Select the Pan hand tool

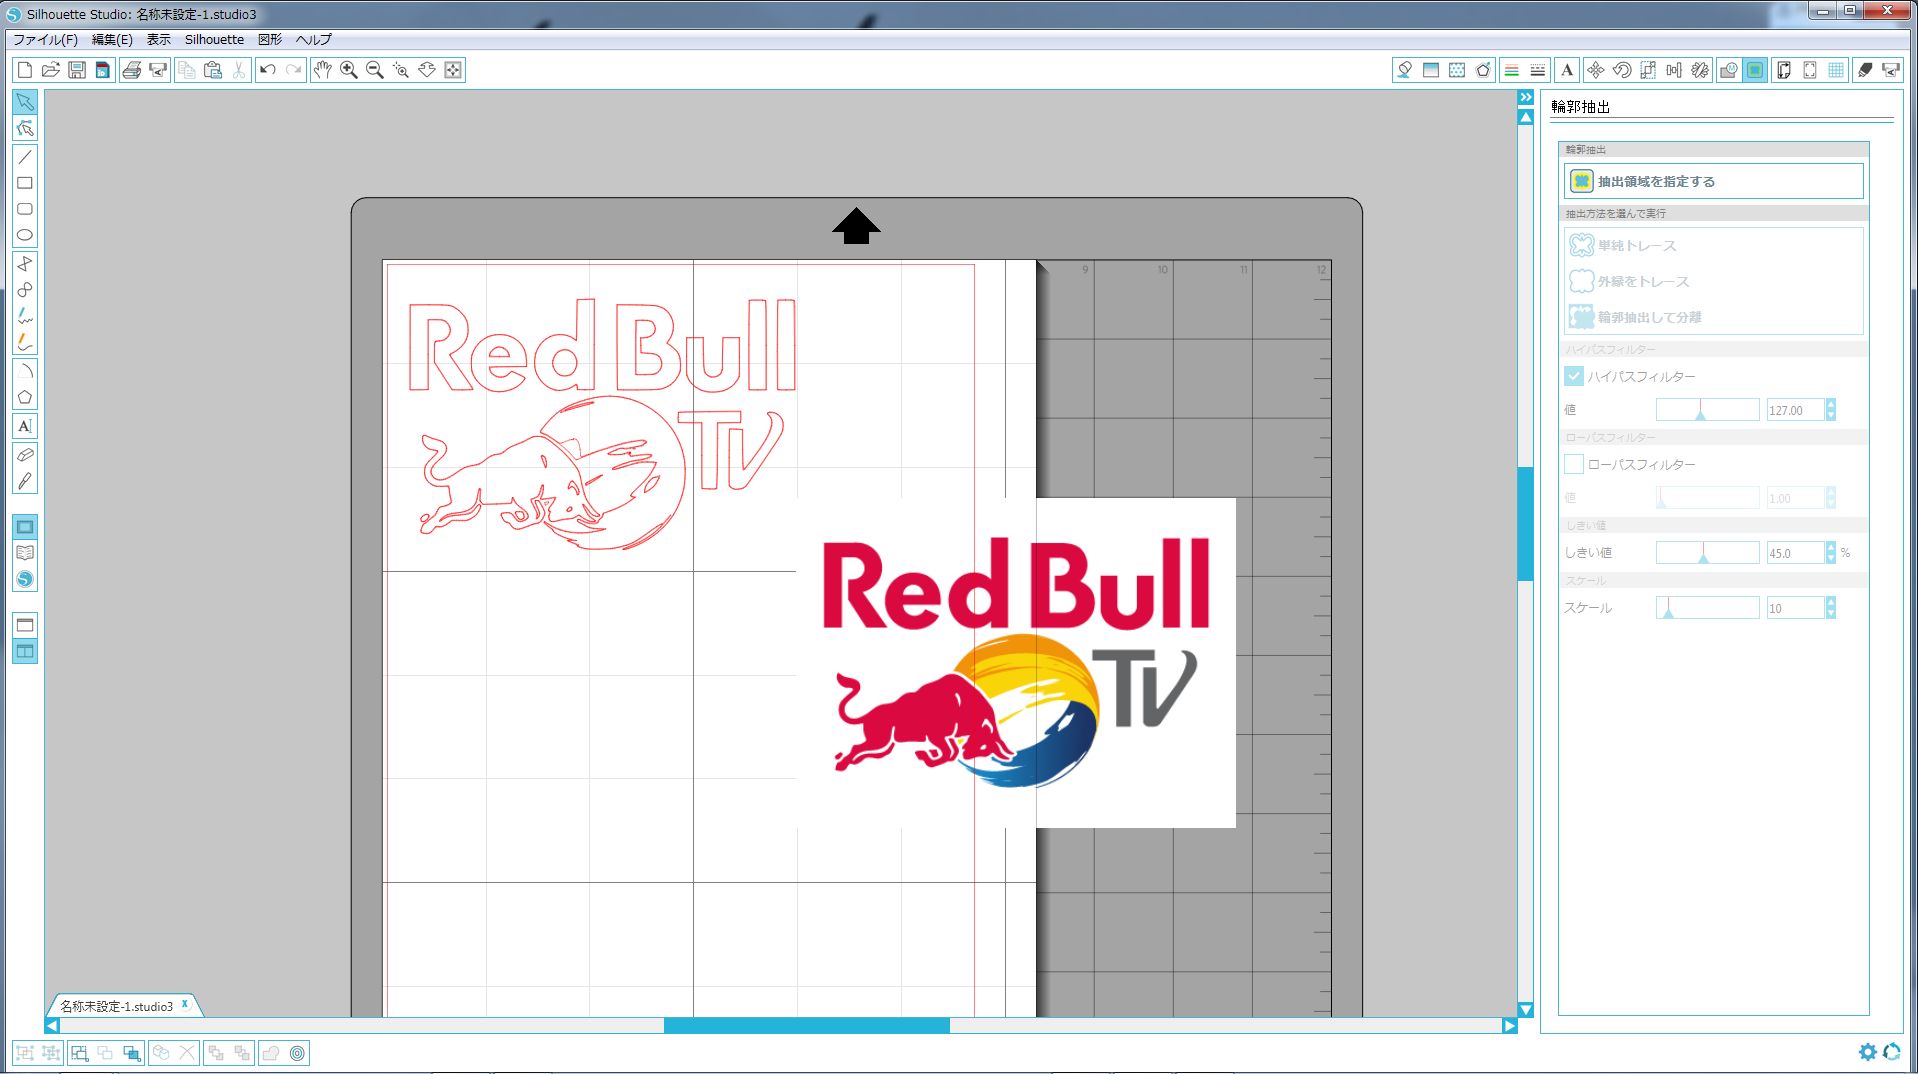coord(322,70)
